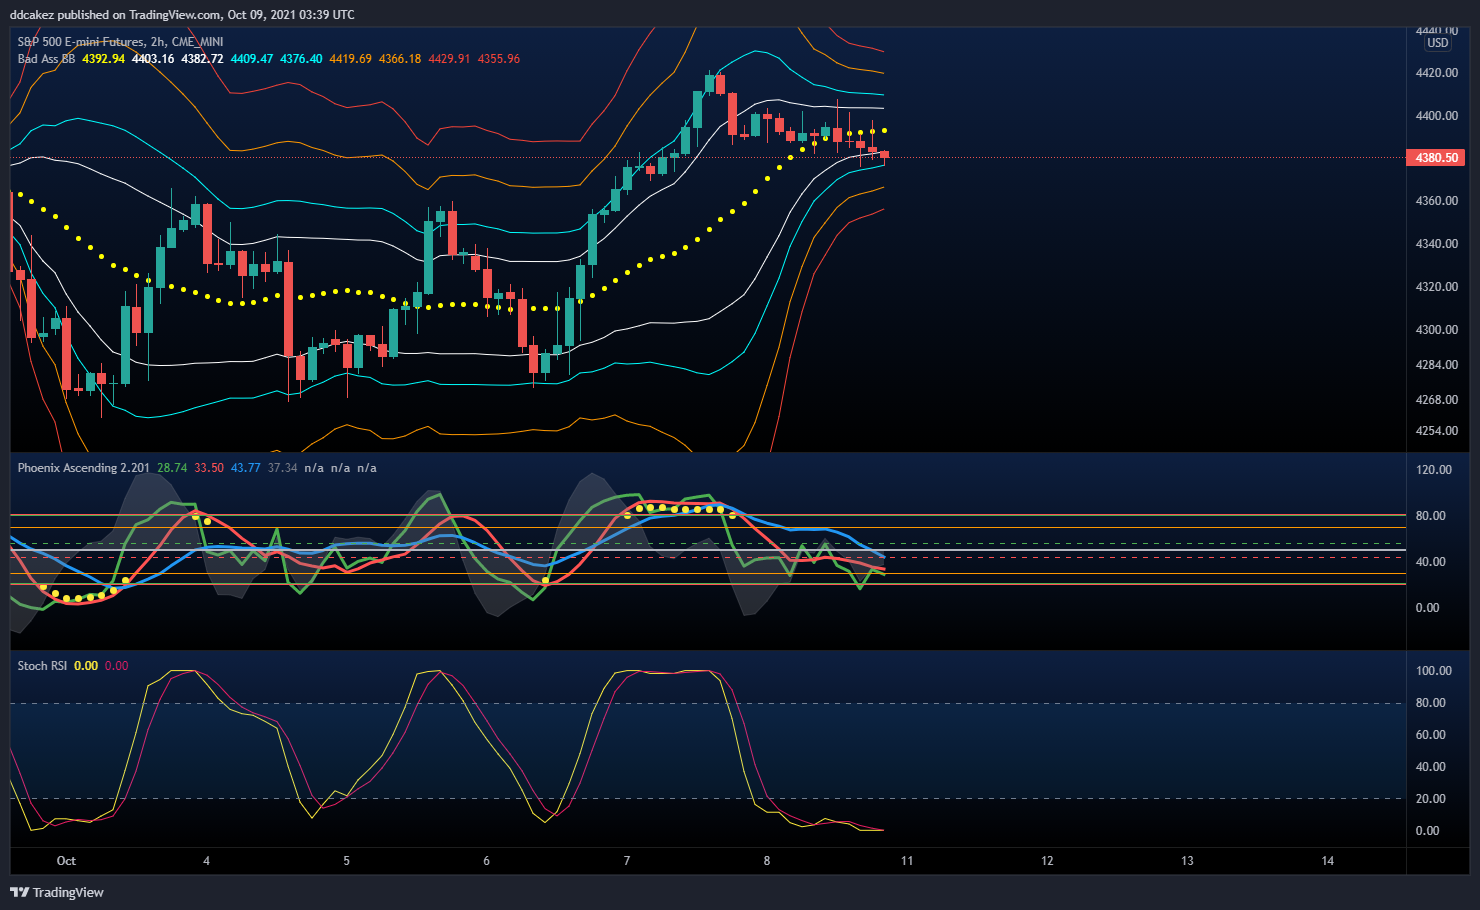Click the green Phoenix value 28.74
The height and width of the screenshot is (910, 1480).
(x=172, y=468)
